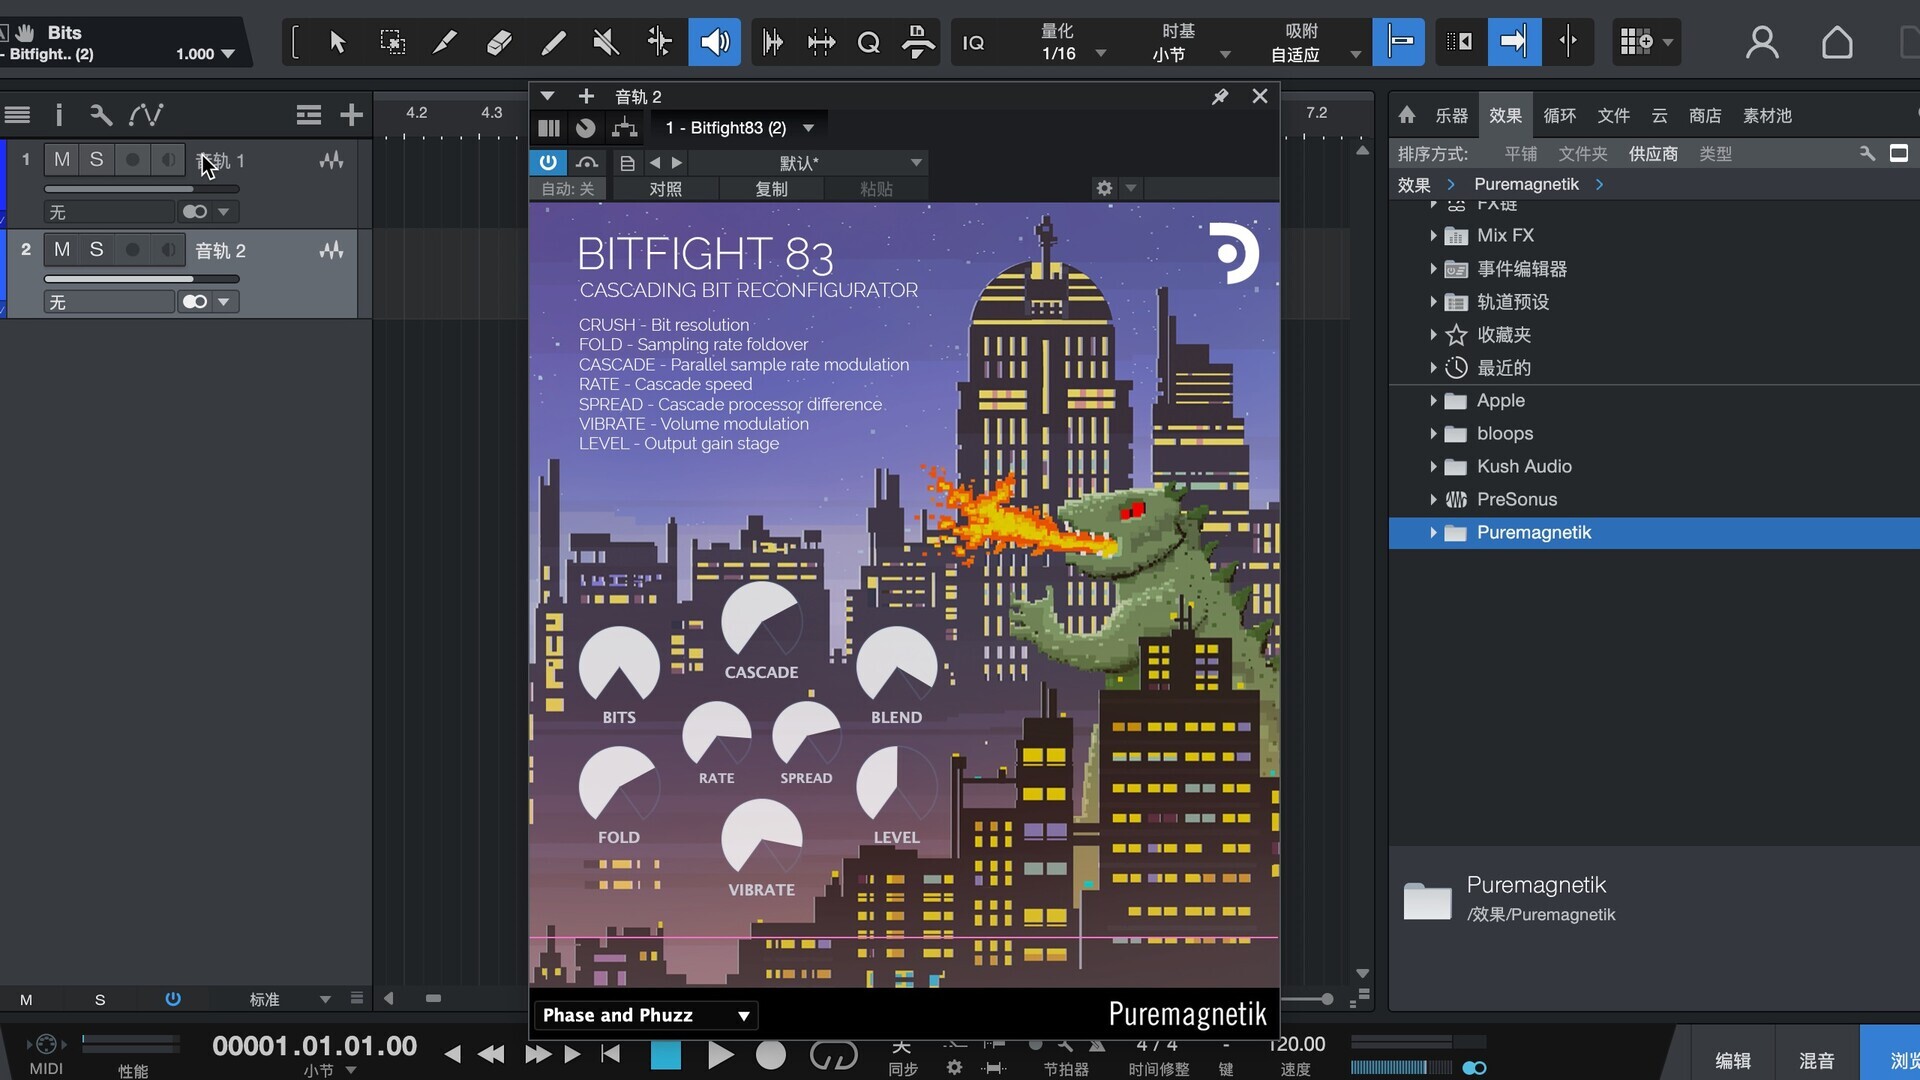Open input dropdown of 音轨 2
1920x1080 pixels.
[x=109, y=302]
